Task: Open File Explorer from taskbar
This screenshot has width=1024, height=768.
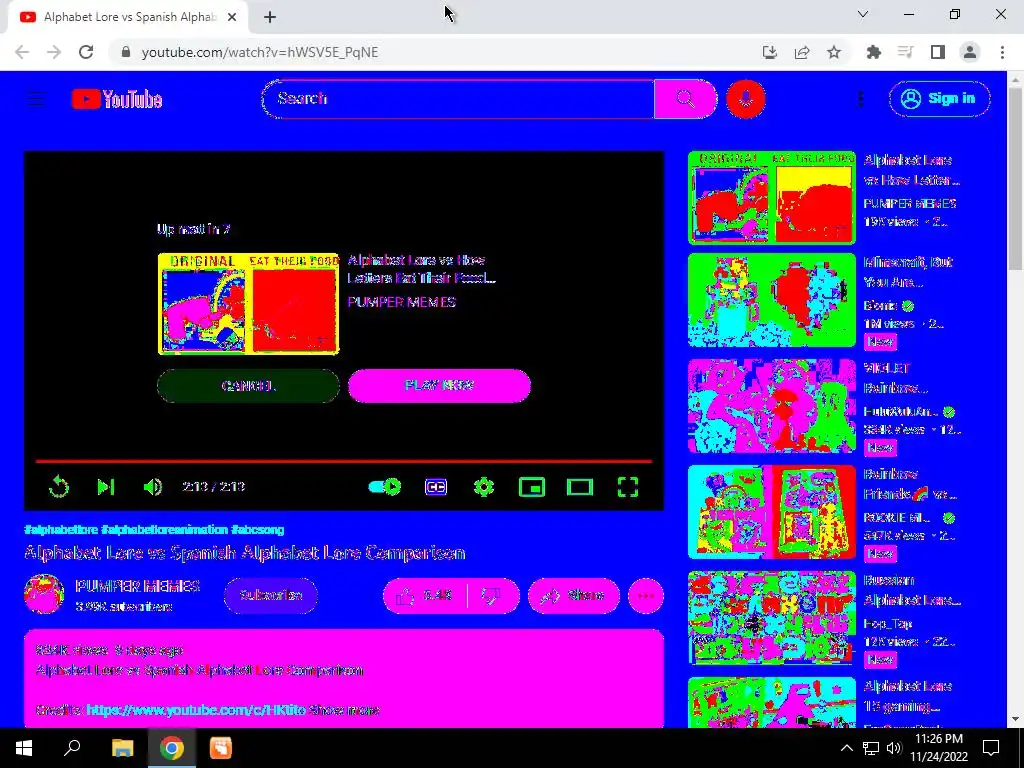Action: (122, 748)
